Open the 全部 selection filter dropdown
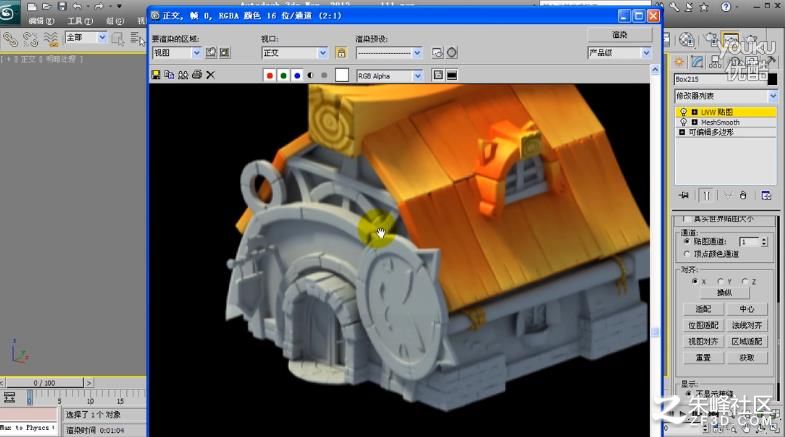 (x=86, y=38)
